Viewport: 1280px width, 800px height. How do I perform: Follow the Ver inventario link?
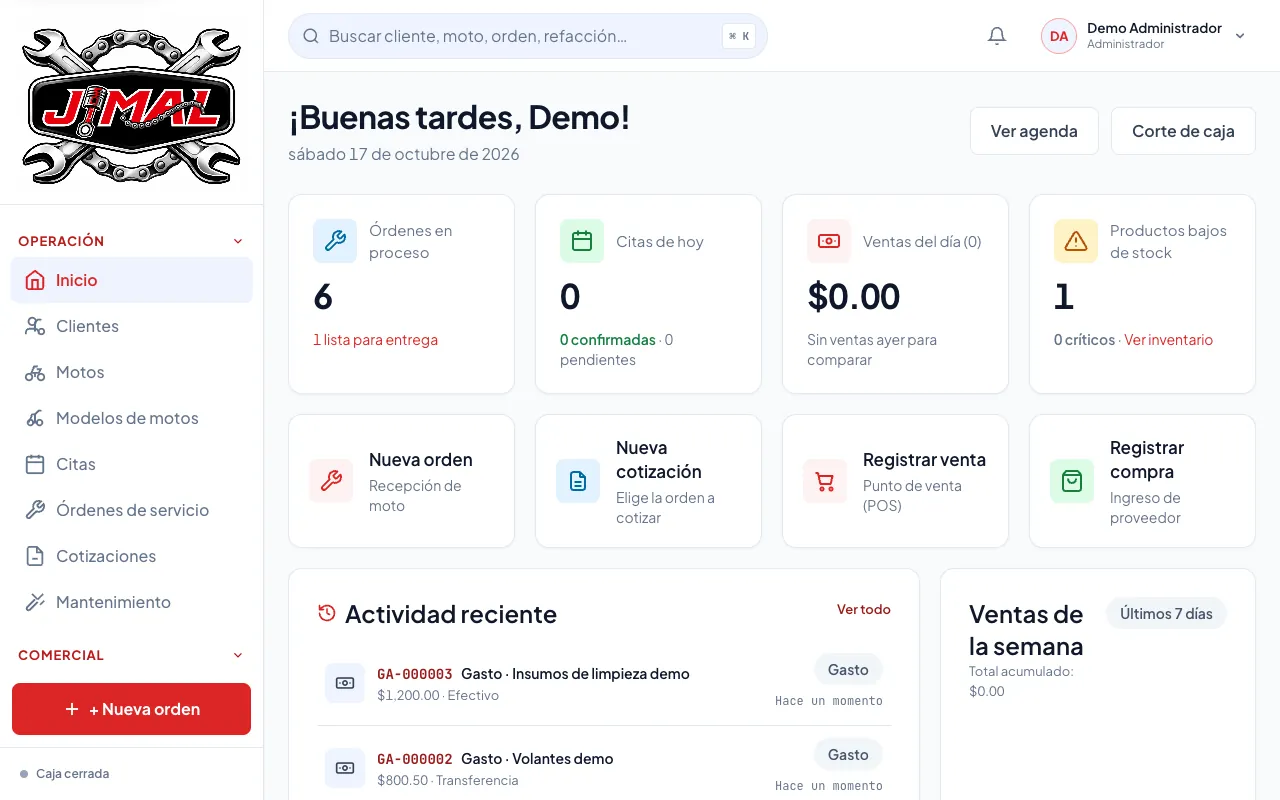tap(1168, 340)
